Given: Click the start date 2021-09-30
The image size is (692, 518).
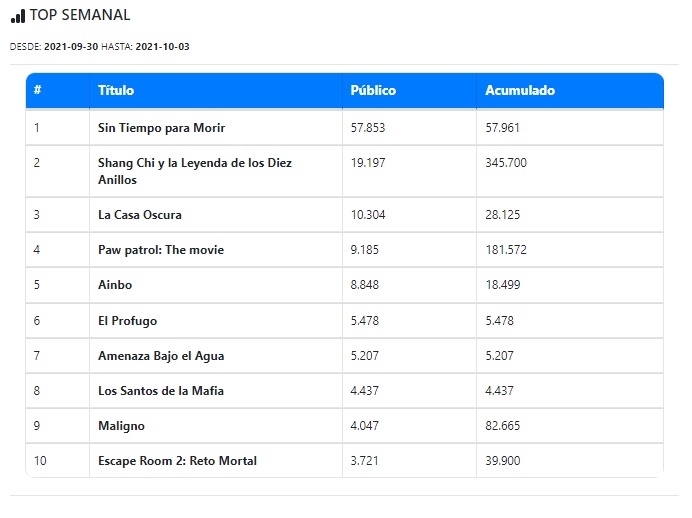Looking at the screenshot, I should (x=71, y=47).
